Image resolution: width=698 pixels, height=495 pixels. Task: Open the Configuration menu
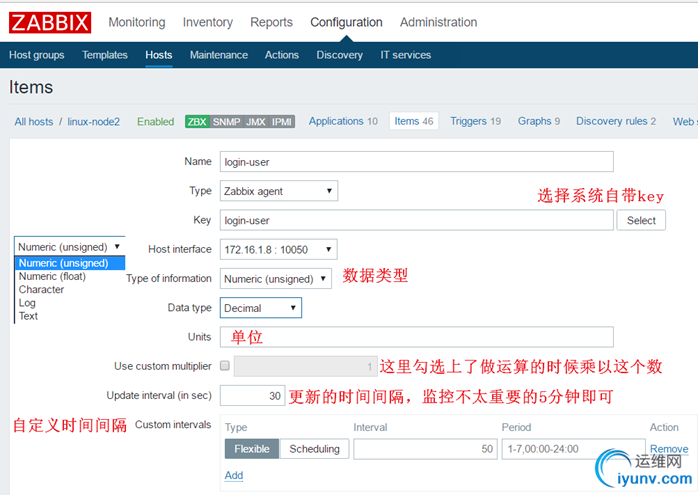pyautogui.click(x=346, y=22)
